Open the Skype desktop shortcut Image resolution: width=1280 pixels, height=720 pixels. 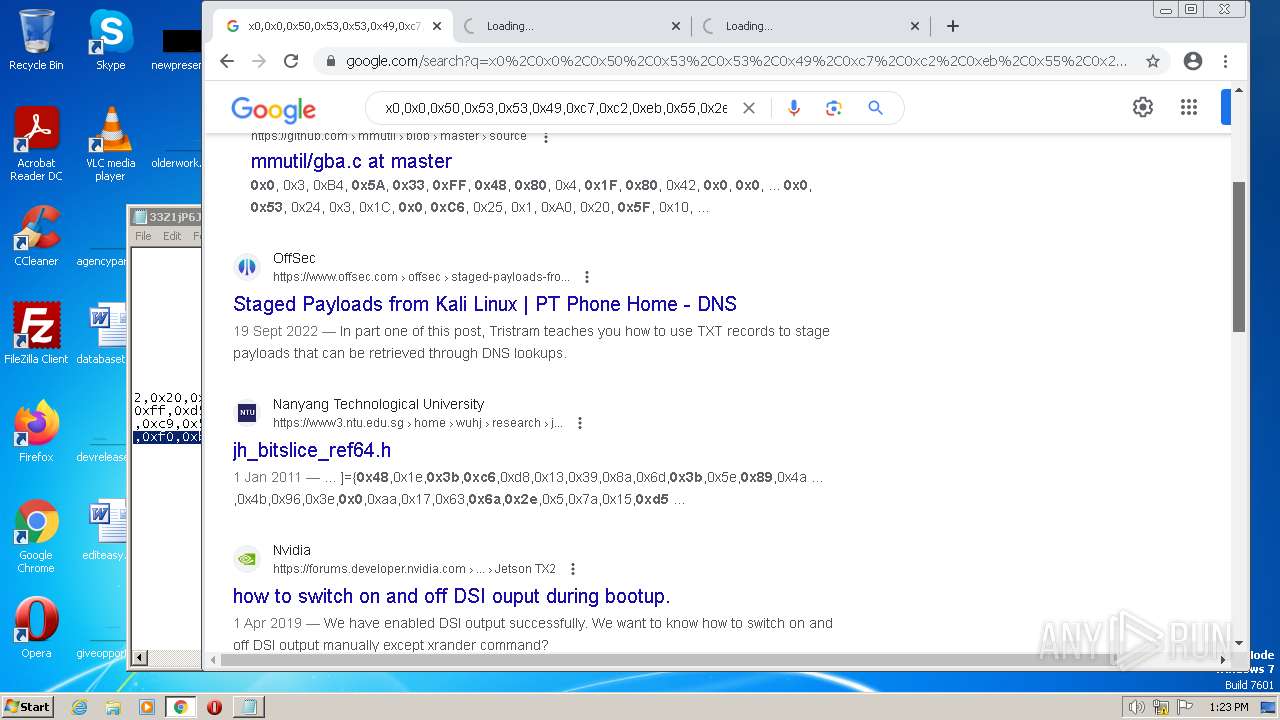click(110, 40)
